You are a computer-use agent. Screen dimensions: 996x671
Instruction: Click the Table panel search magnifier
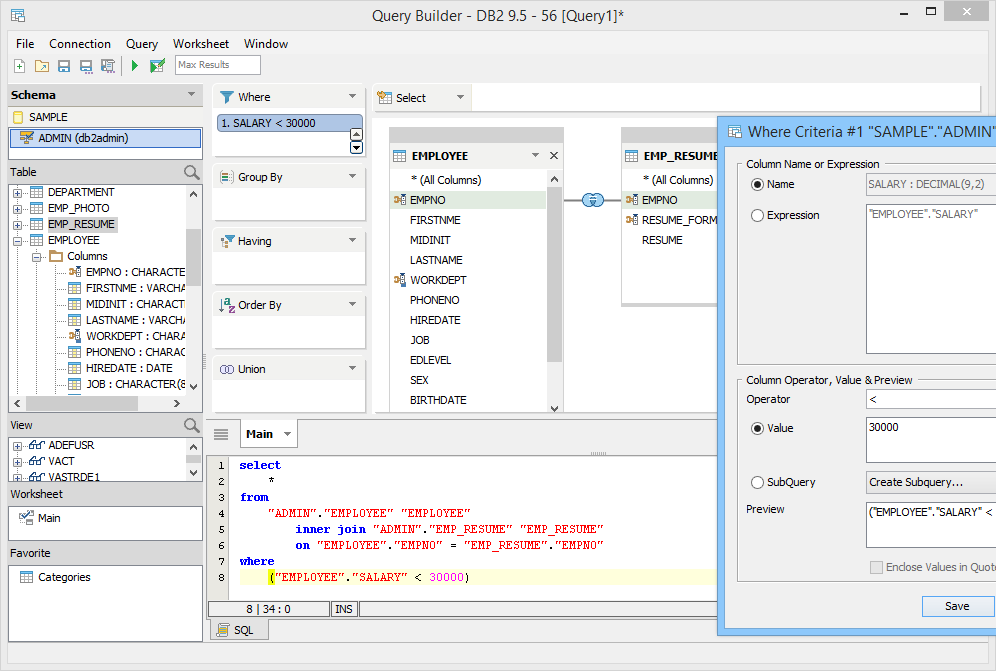pyautogui.click(x=191, y=172)
